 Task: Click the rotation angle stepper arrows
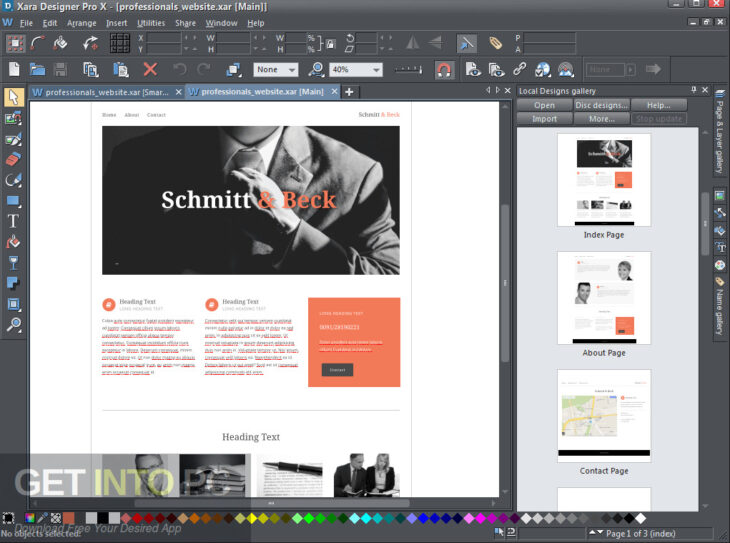tap(386, 38)
